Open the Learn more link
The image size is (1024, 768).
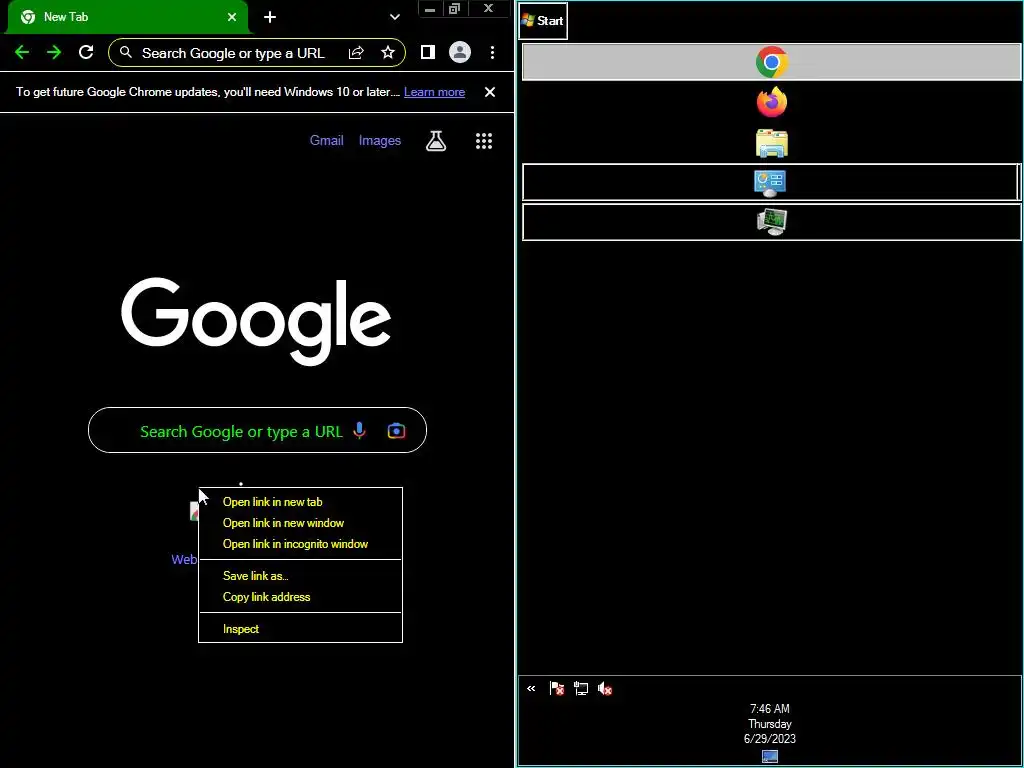(x=434, y=92)
